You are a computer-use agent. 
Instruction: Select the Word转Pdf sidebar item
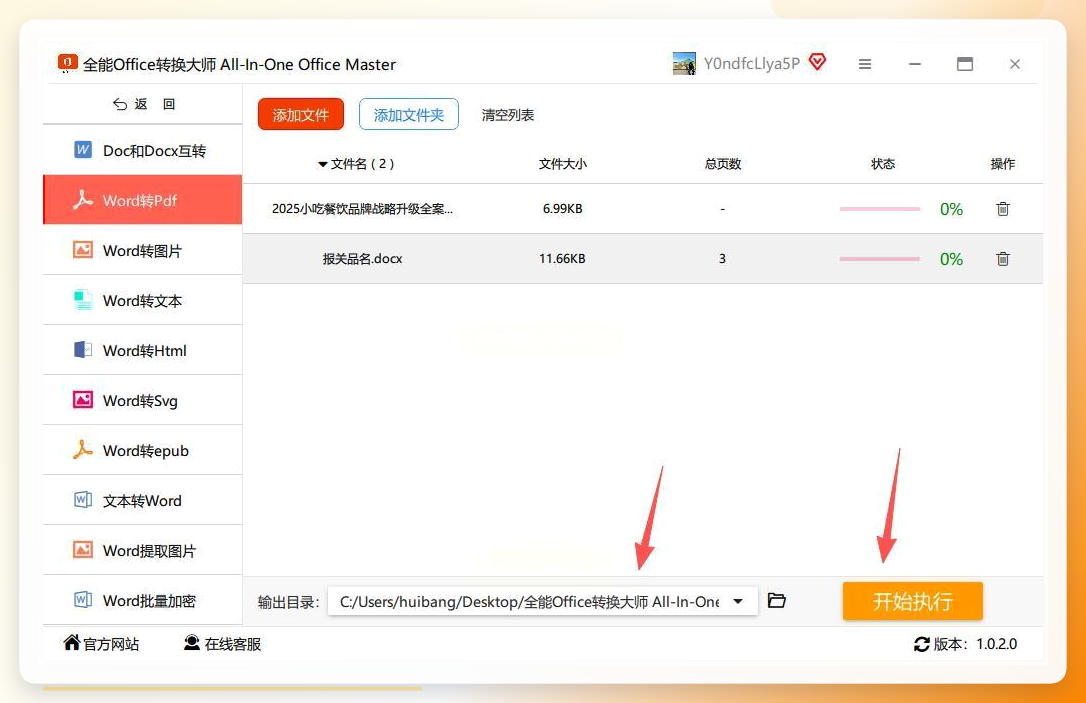click(x=143, y=199)
